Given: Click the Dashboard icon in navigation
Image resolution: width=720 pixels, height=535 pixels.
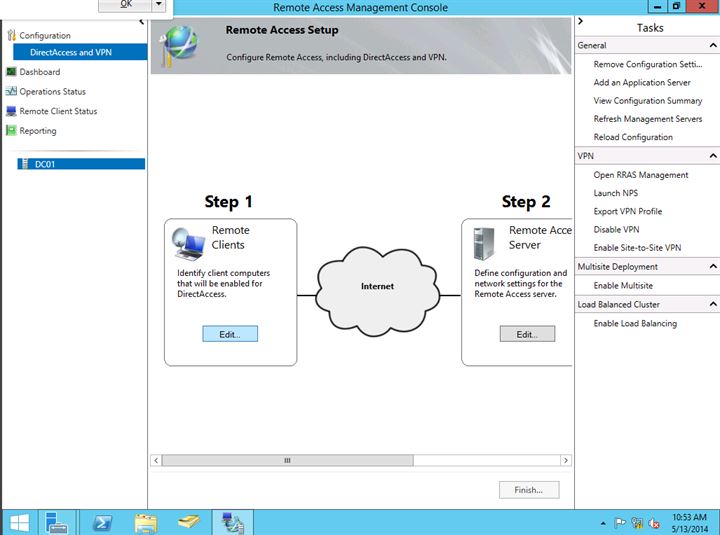Looking at the screenshot, I should 11,72.
